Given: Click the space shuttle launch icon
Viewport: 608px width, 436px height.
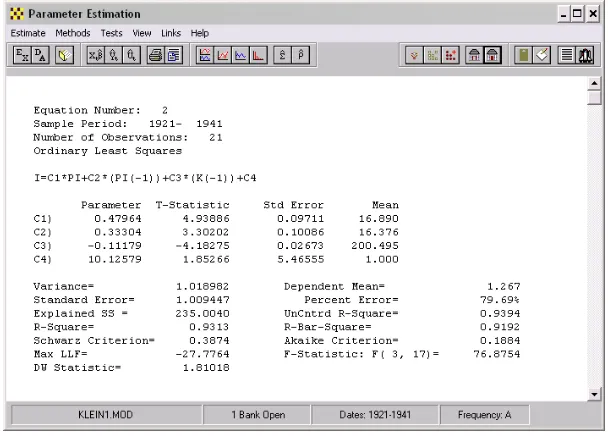Looking at the screenshot, I should point(585,55).
